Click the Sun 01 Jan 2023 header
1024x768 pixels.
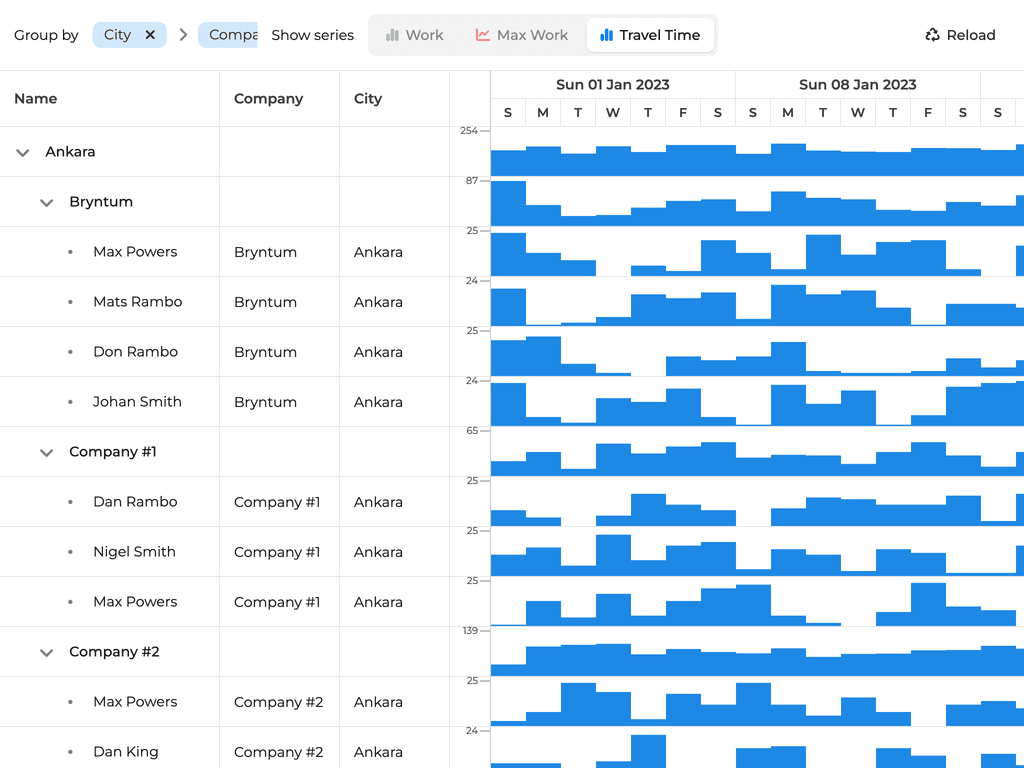tap(612, 85)
